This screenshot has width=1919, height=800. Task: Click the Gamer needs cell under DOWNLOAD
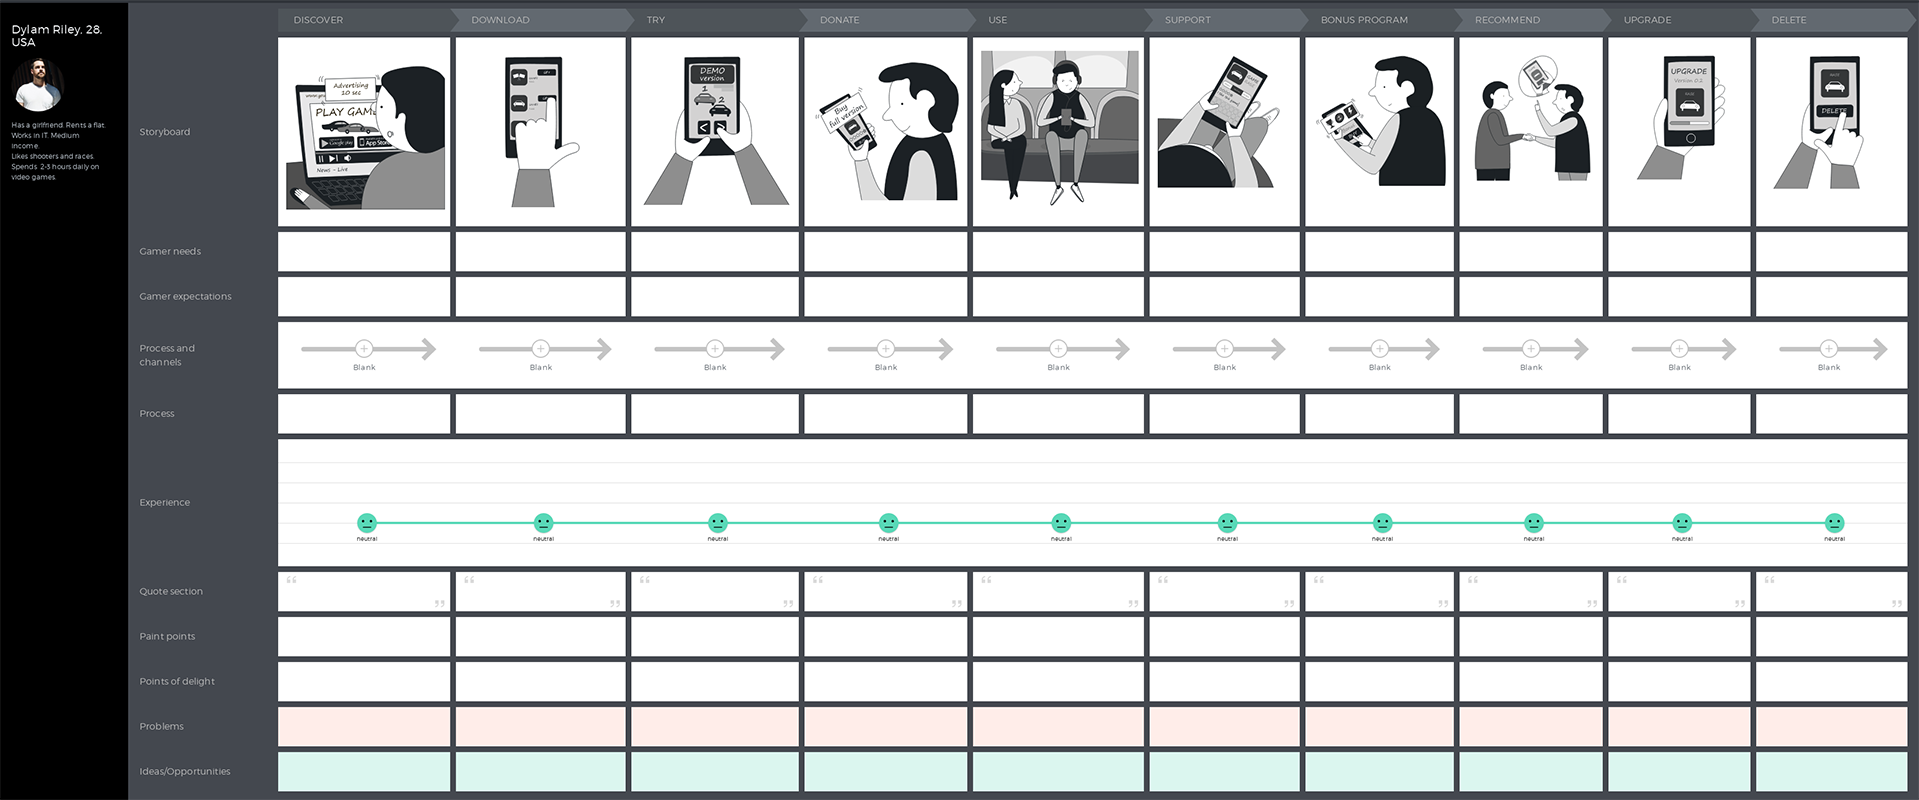[540, 252]
